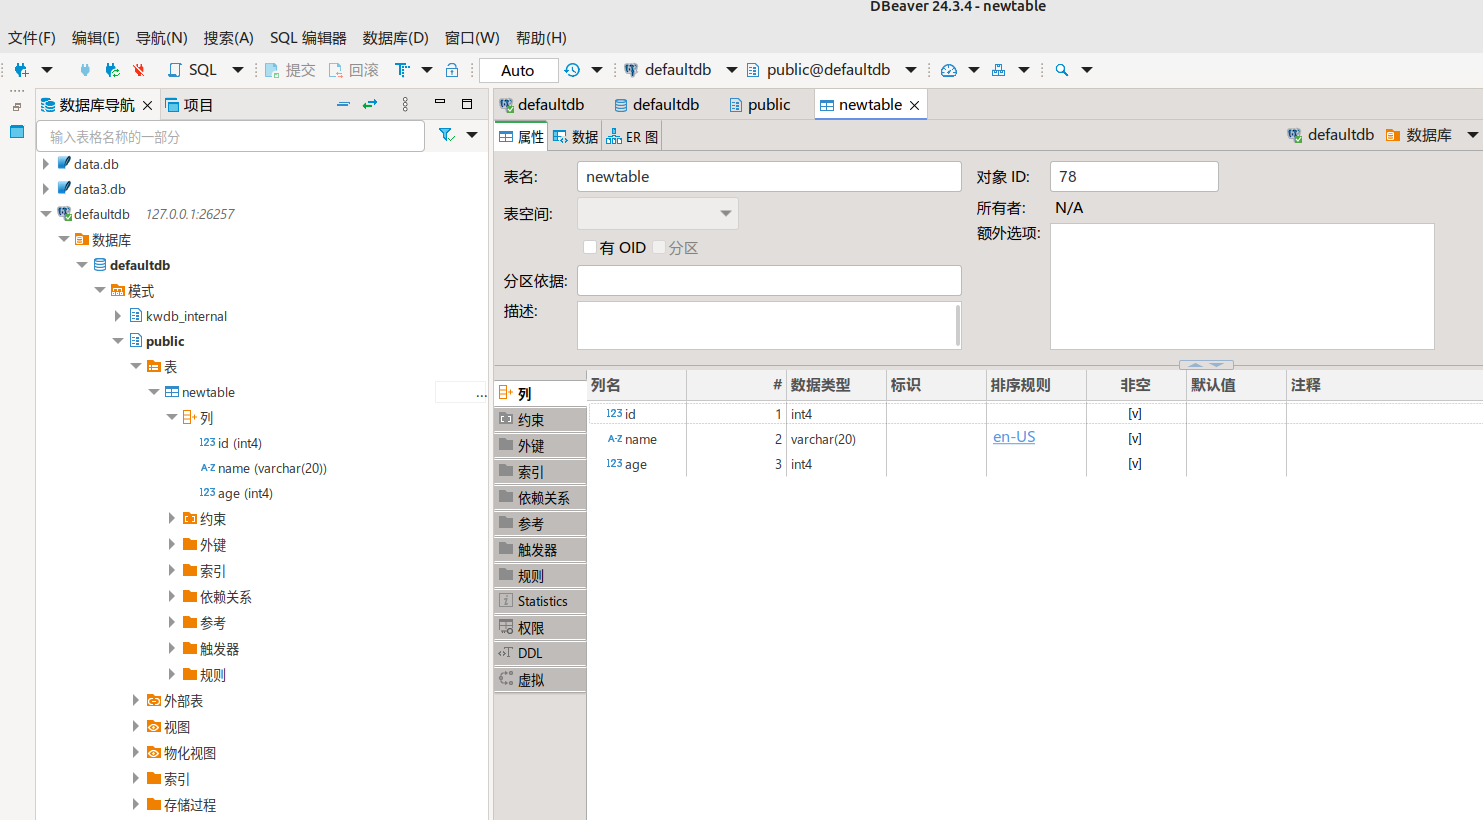Image resolution: width=1483 pixels, height=820 pixels.
Task: Toggle the 非空 mark for the age column
Action: [1135, 464]
